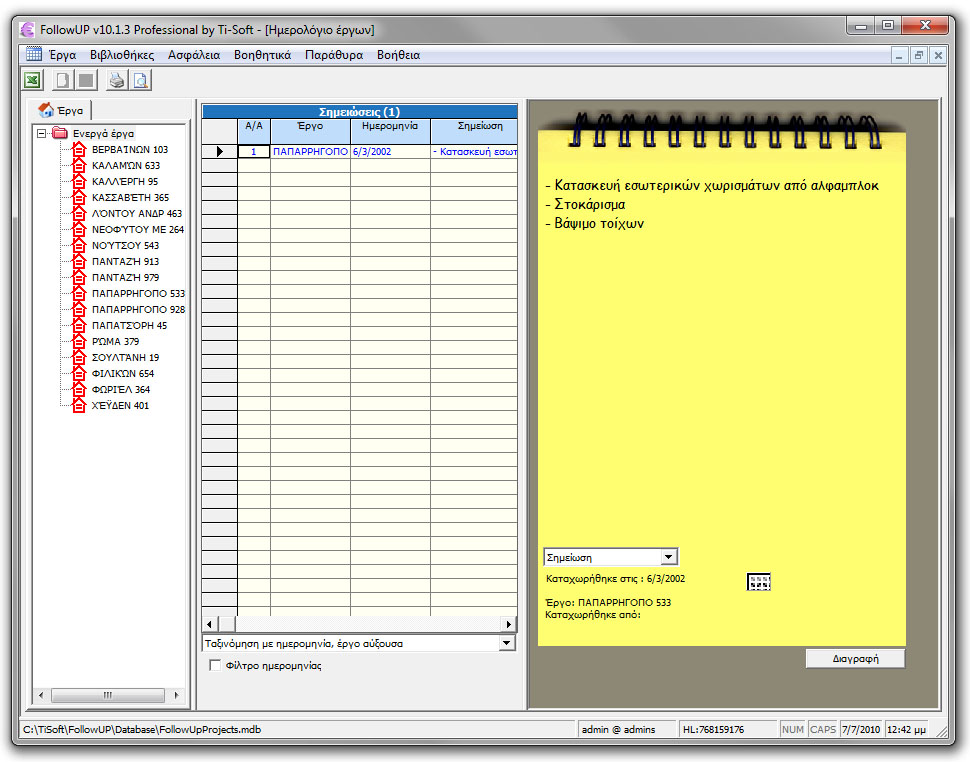Screen dimensions: 970x762
Task: Export the notes grid to Excel
Action: tap(32, 79)
